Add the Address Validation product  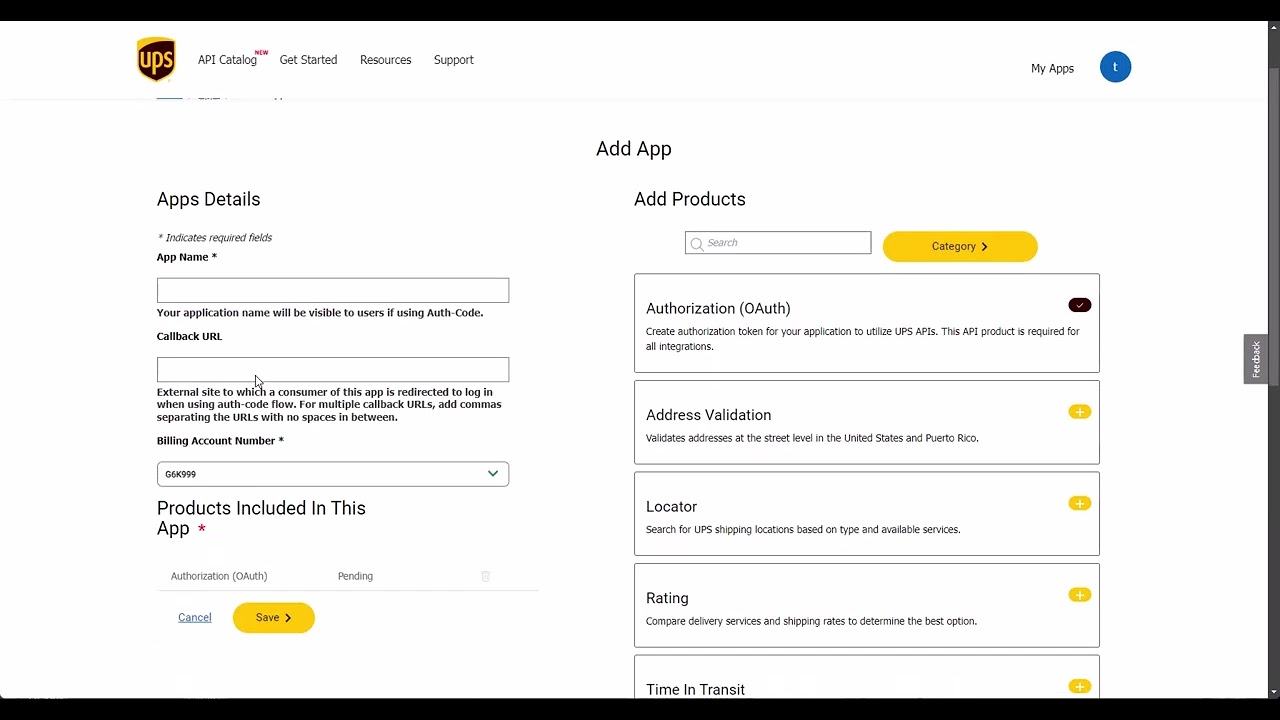tap(1079, 412)
